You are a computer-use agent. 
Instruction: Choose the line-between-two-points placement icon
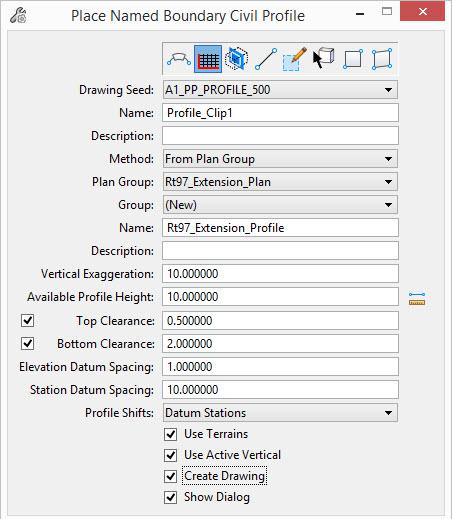coord(266,59)
